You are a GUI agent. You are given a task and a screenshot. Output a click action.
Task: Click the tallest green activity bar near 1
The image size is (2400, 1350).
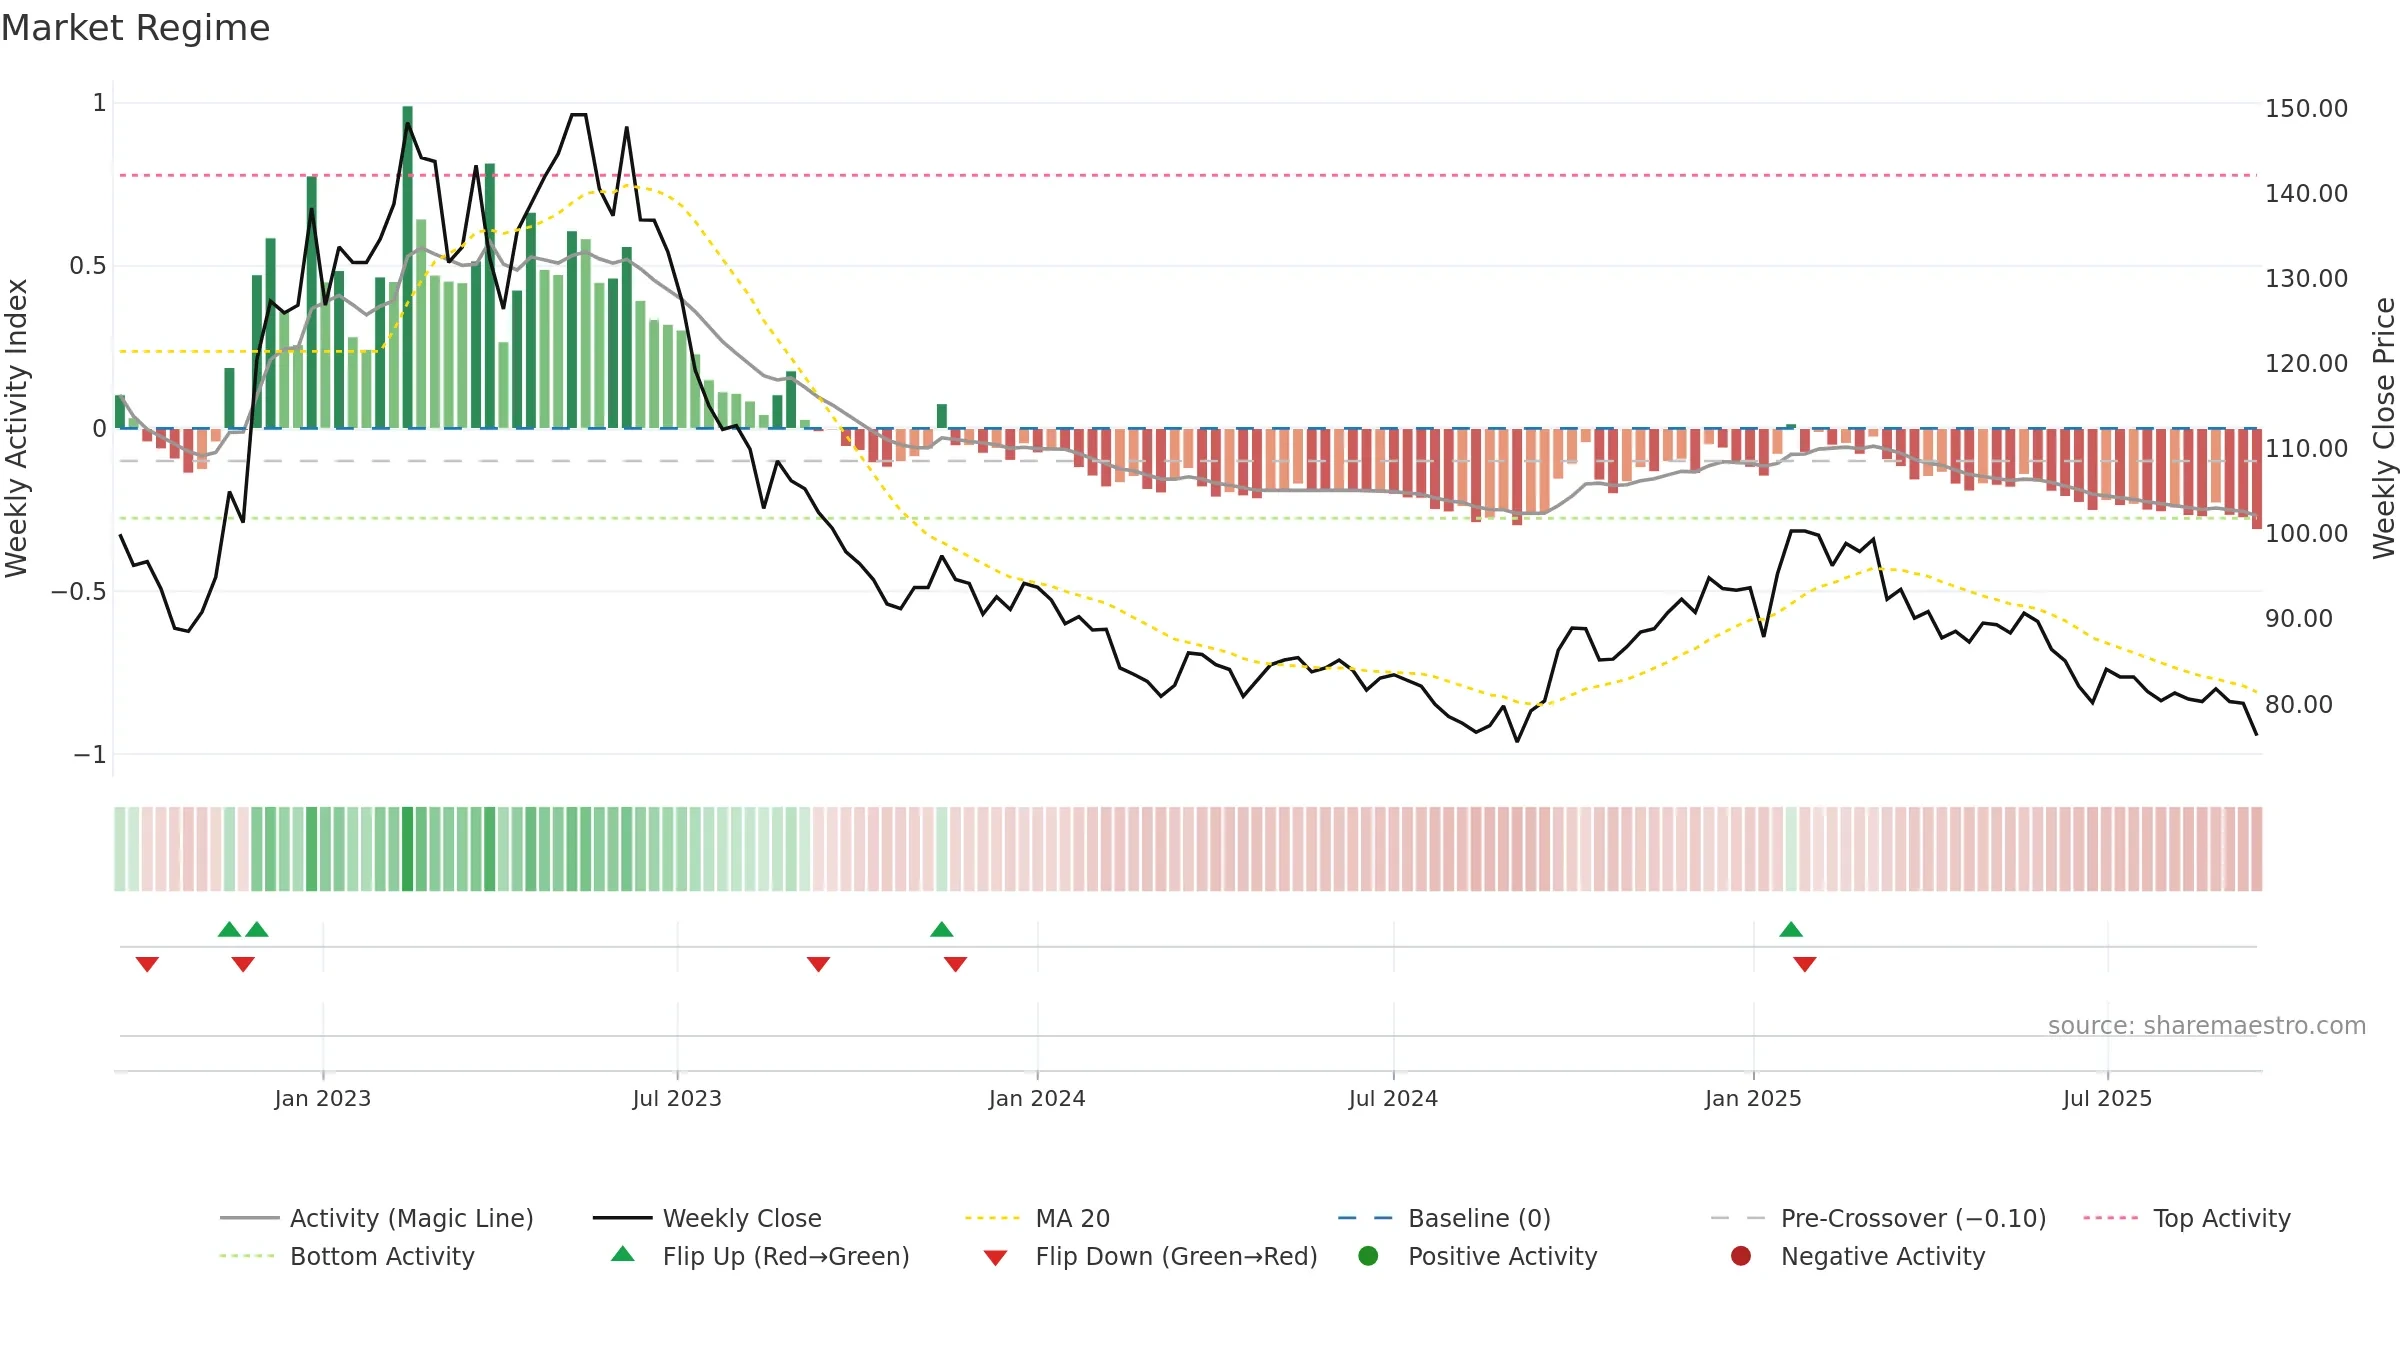click(x=407, y=267)
